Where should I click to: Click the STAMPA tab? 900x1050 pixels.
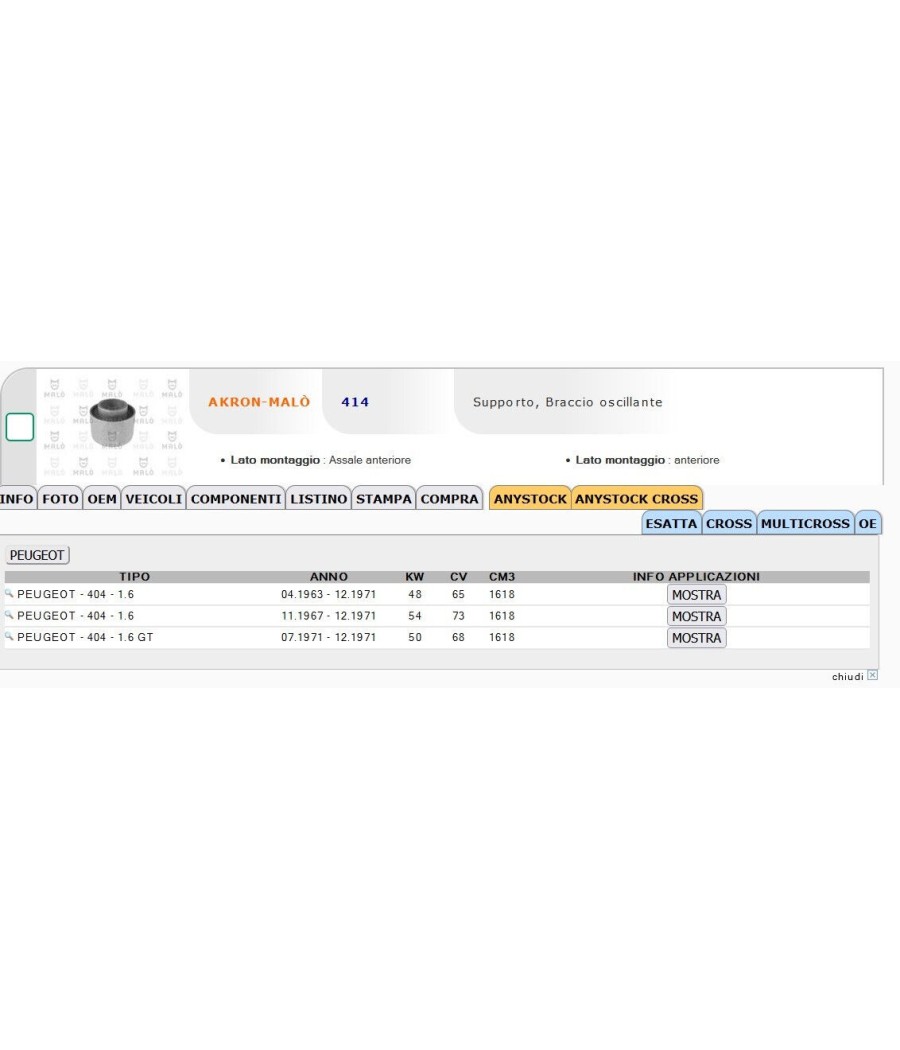[x=384, y=499]
